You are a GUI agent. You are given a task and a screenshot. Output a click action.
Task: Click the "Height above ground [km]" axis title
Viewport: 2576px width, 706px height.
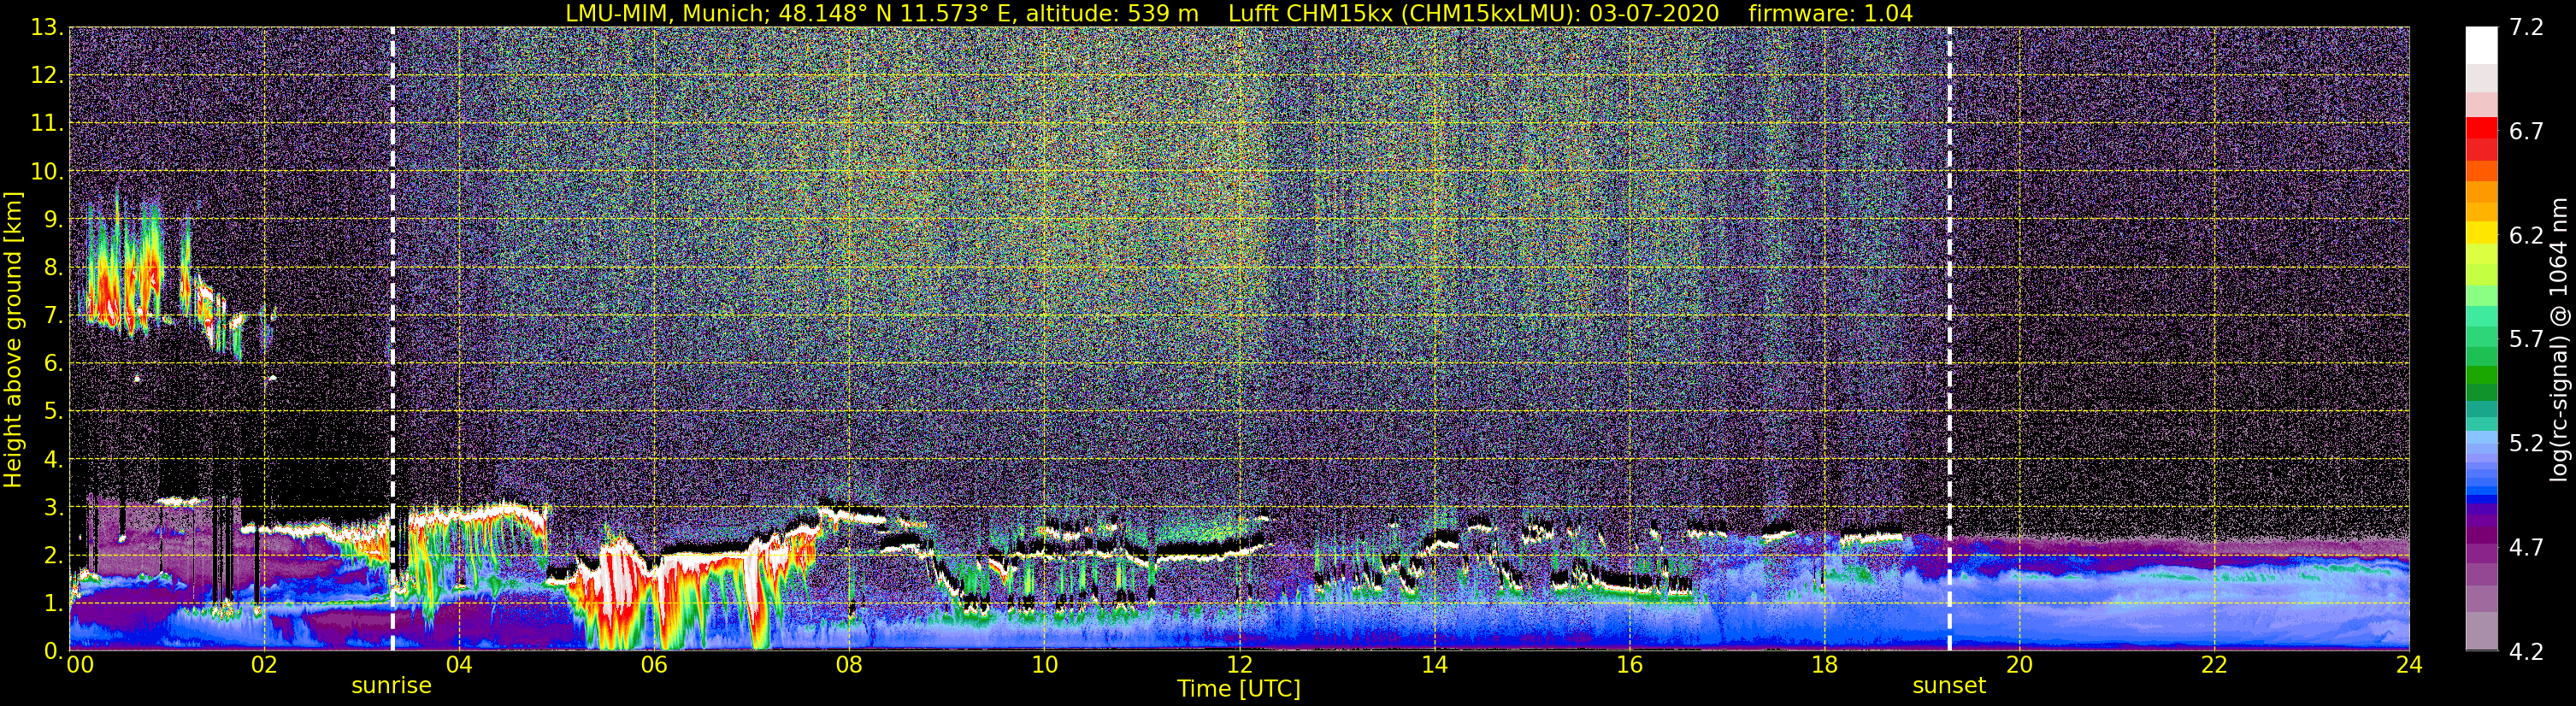(x=13, y=339)
